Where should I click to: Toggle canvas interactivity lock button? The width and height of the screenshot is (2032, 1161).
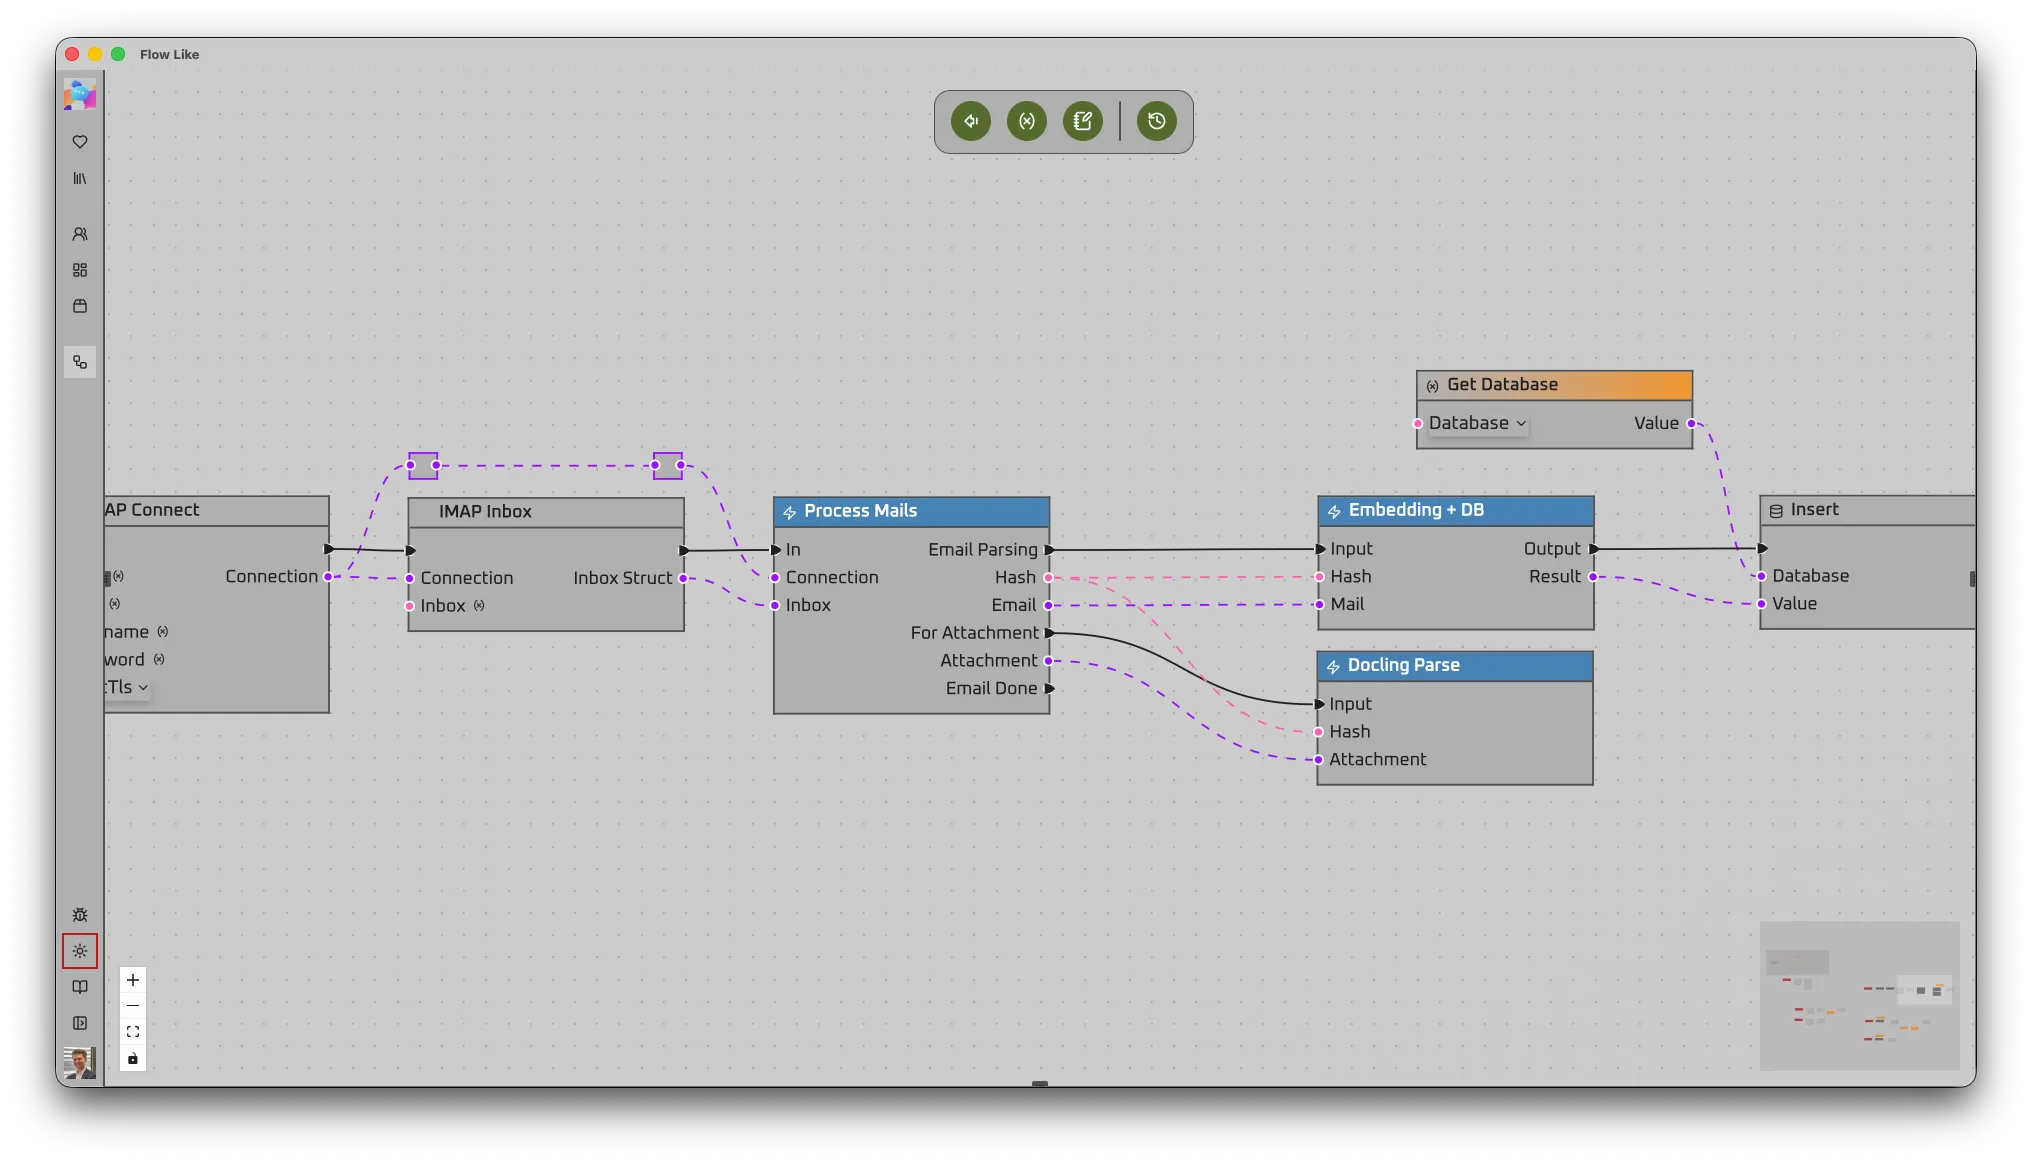133,1058
